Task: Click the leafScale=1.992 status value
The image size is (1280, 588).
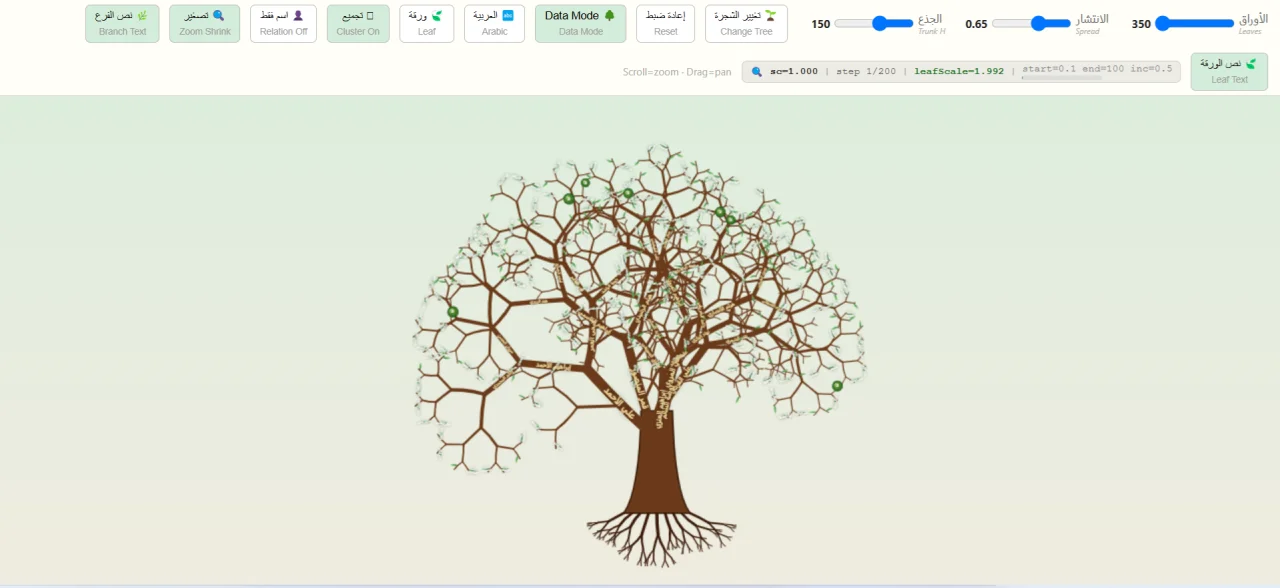Action: pos(959,71)
